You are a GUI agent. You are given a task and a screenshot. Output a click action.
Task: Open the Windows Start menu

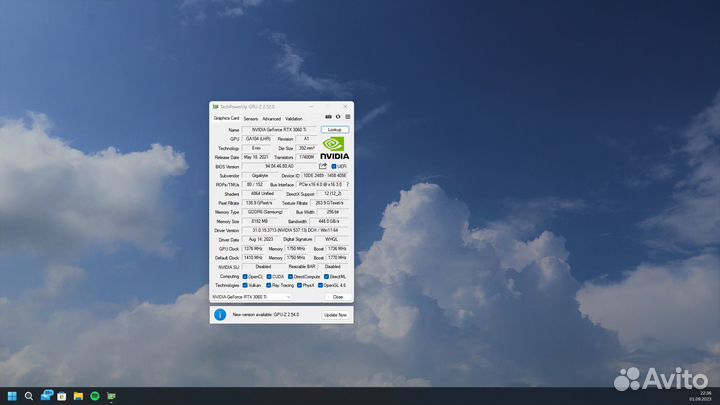(12, 396)
